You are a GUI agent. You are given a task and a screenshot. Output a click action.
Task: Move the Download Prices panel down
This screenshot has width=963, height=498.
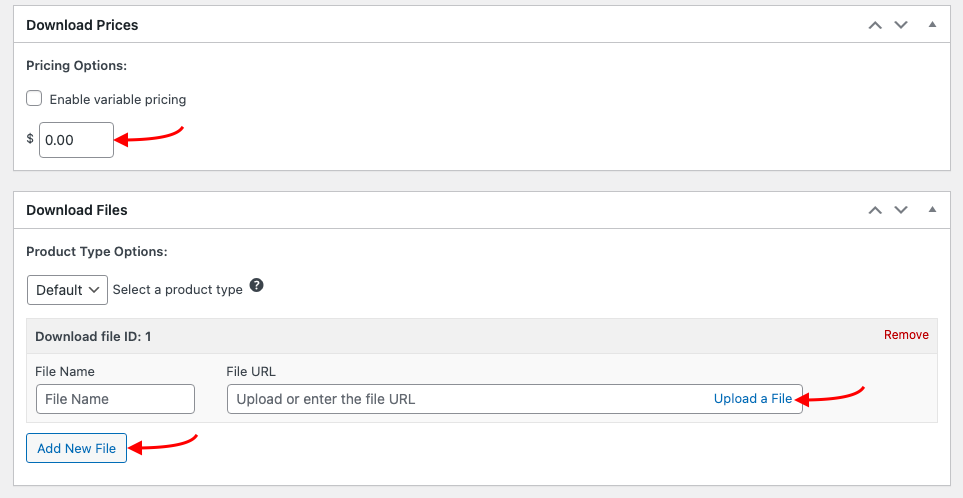900,25
